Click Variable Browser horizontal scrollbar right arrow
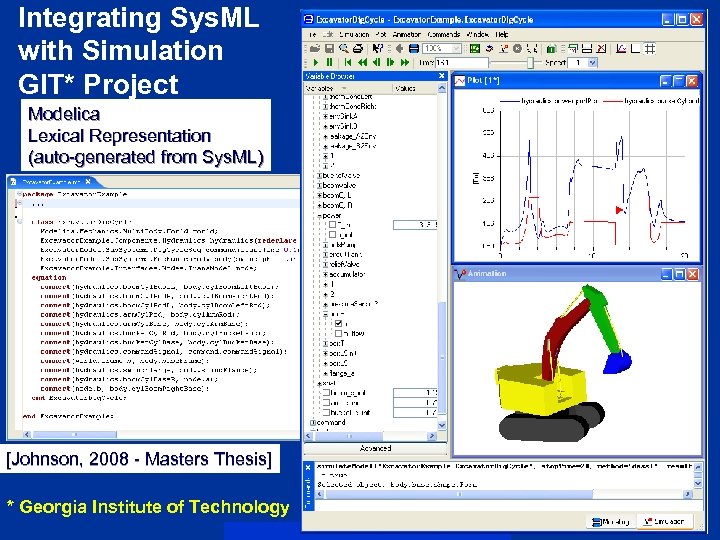The image size is (720, 540). coord(432,436)
